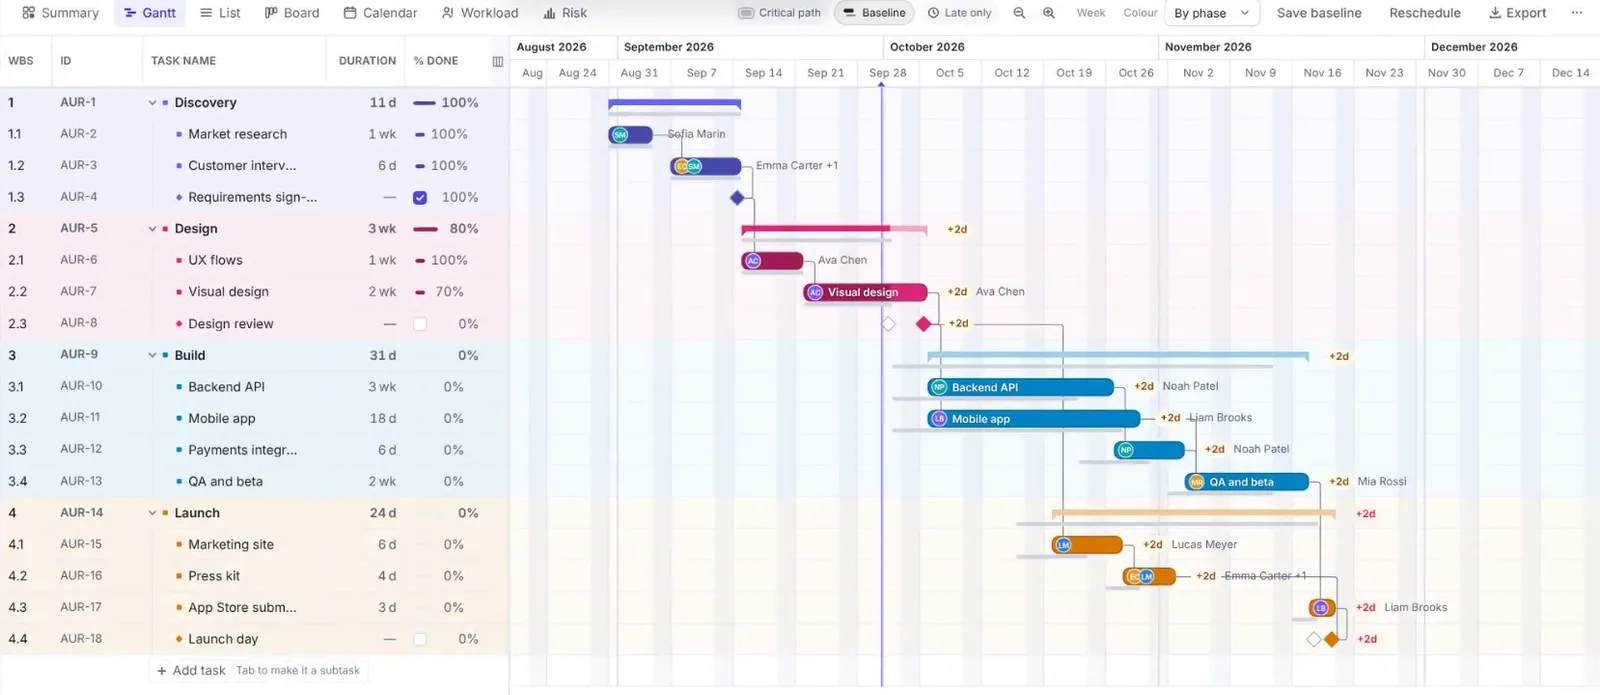Click the Requirements sign-off milestone diamond

tap(737, 198)
